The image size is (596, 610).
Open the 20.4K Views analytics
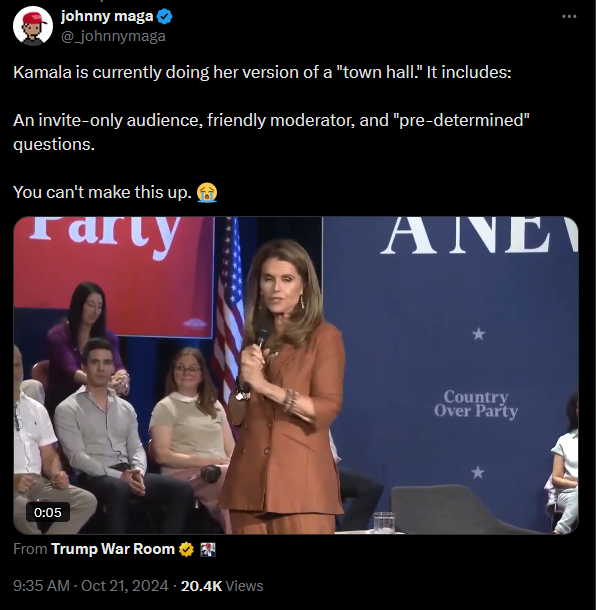pyautogui.click(x=222, y=585)
